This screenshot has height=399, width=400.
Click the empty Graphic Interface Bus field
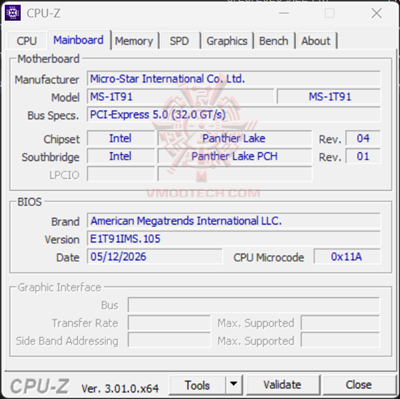click(254, 305)
